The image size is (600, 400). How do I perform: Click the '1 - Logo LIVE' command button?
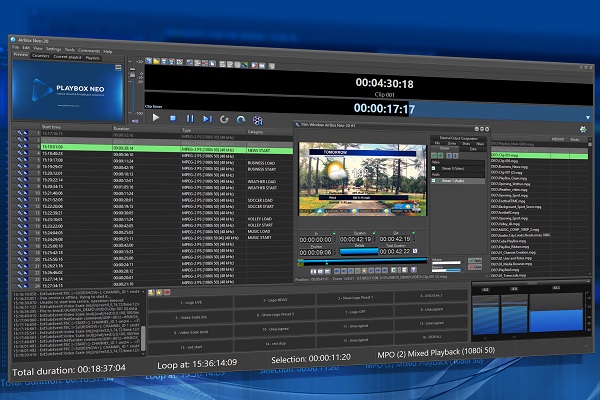pyautogui.click(x=191, y=303)
